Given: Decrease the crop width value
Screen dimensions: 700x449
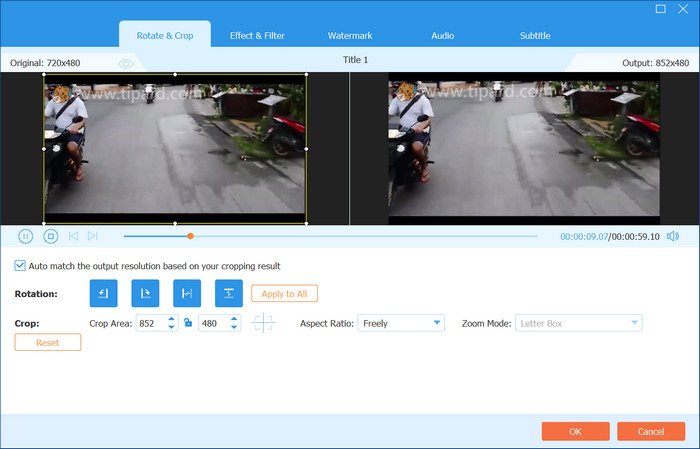Looking at the screenshot, I should click(171, 327).
